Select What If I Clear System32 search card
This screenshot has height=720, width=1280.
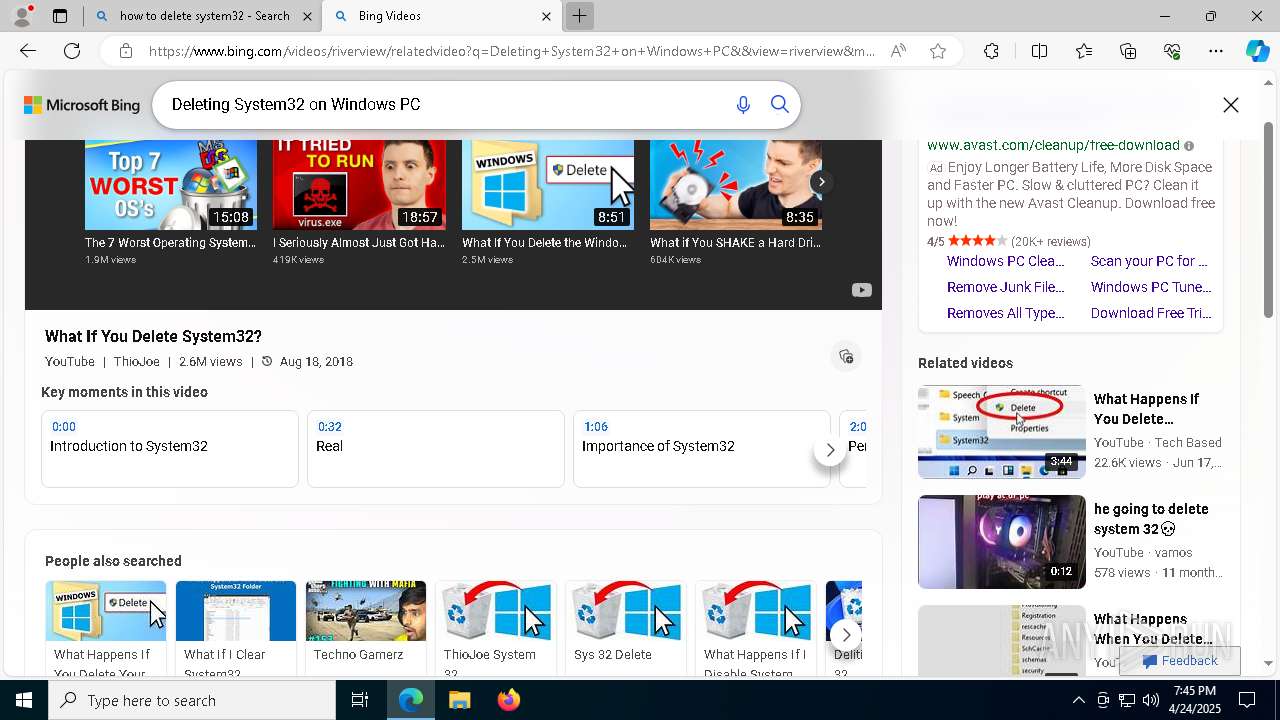(x=236, y=628)
